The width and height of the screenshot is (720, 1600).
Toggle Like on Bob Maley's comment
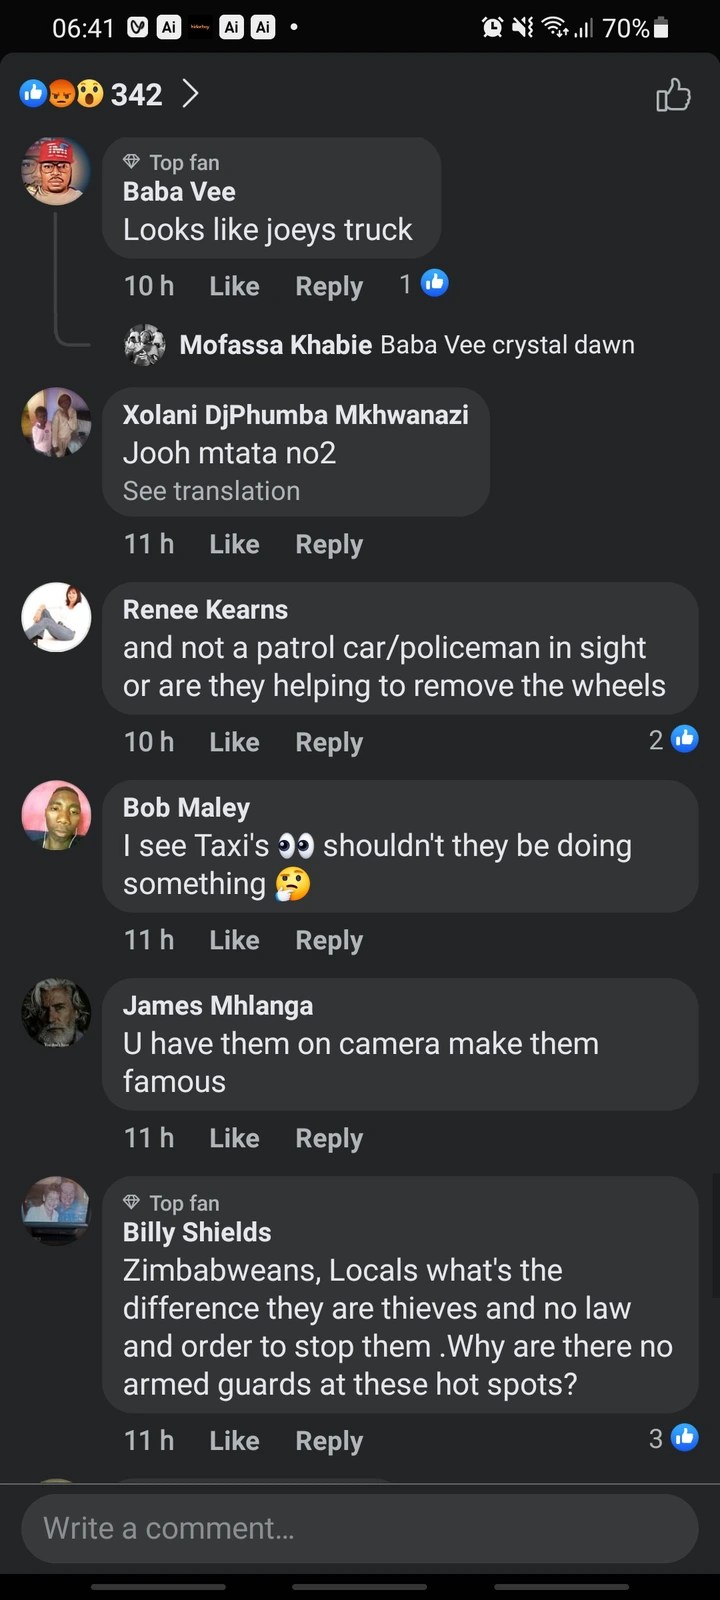[234, 940]
